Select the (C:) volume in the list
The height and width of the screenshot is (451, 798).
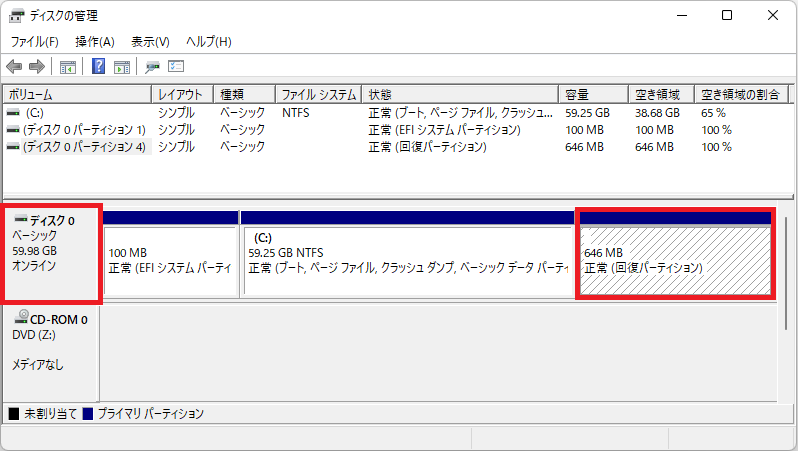(x=35, y=112)
